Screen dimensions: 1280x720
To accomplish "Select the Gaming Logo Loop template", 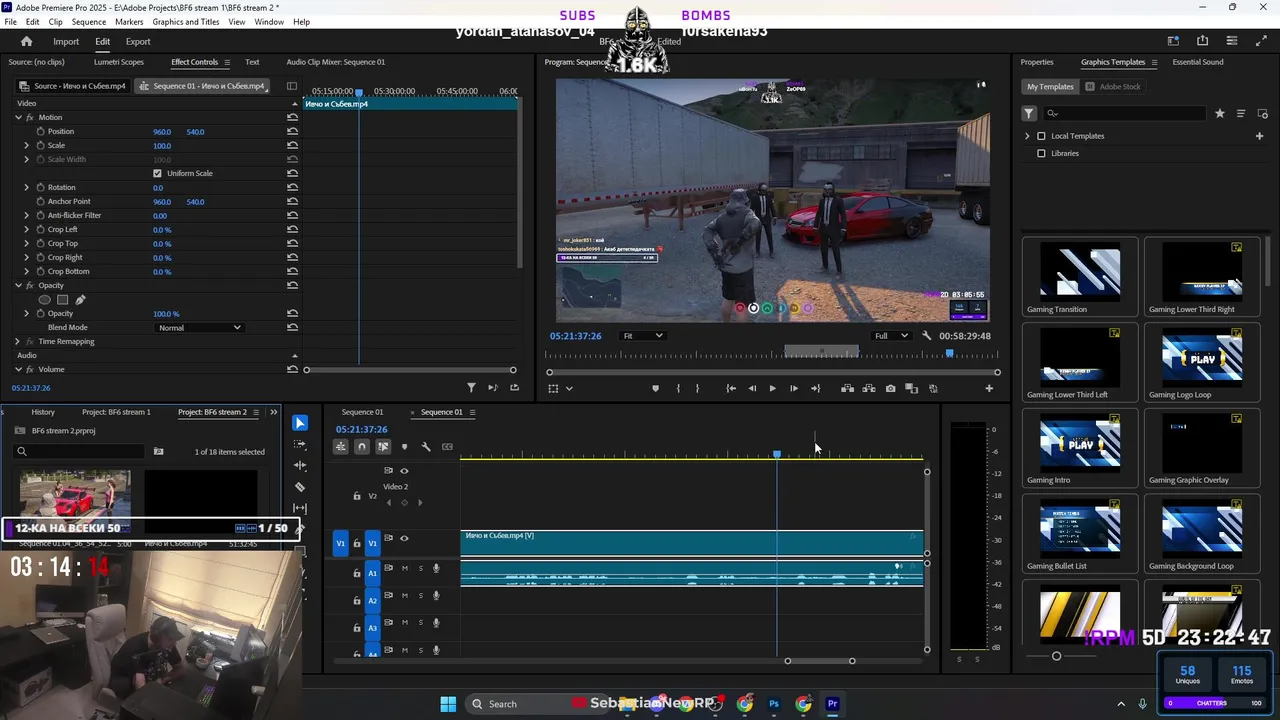I will pyautogui.click(x=1202, y=363).
